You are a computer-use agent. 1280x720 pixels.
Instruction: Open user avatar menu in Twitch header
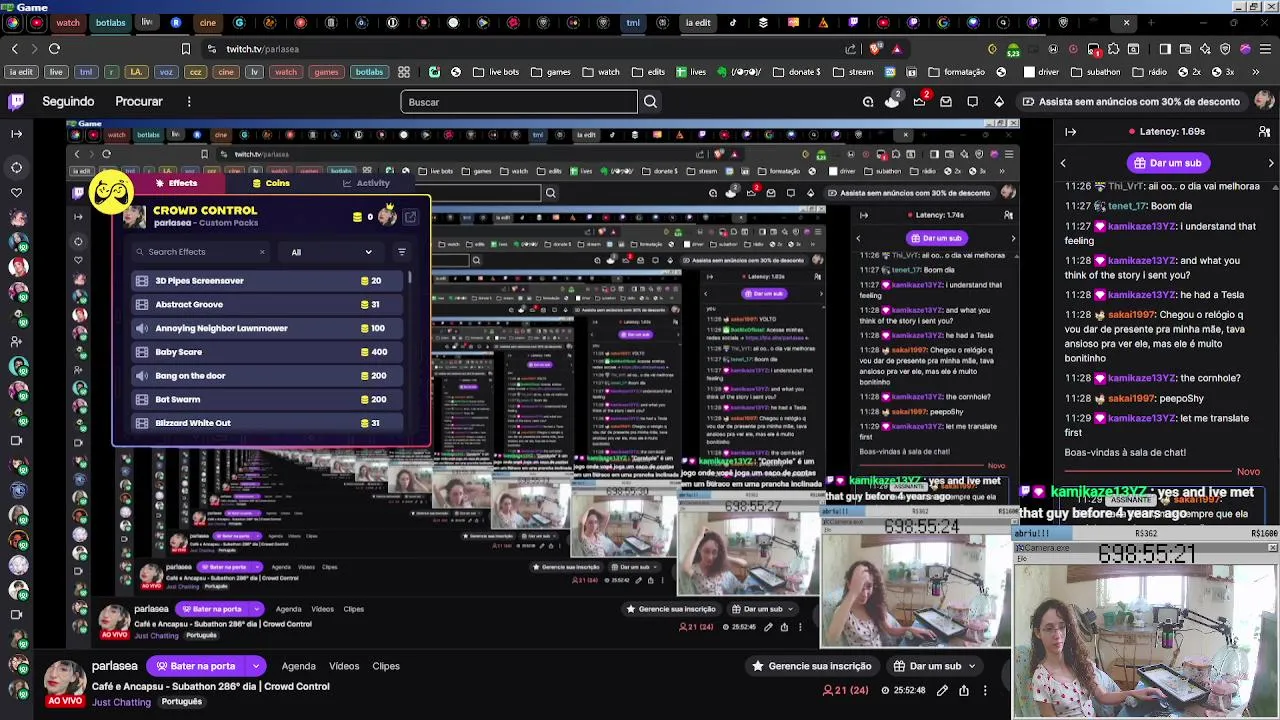coord(1264,101)
